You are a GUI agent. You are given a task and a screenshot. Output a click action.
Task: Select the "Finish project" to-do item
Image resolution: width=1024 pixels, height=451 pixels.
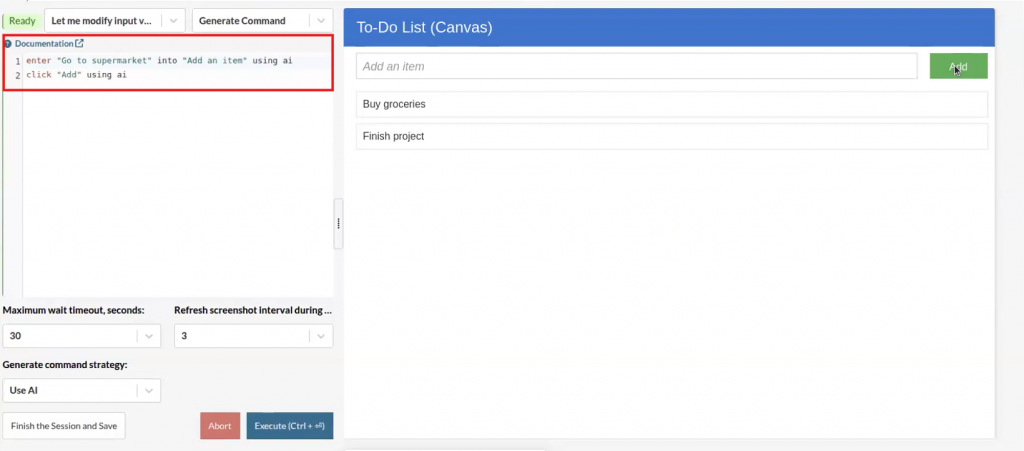671,136
